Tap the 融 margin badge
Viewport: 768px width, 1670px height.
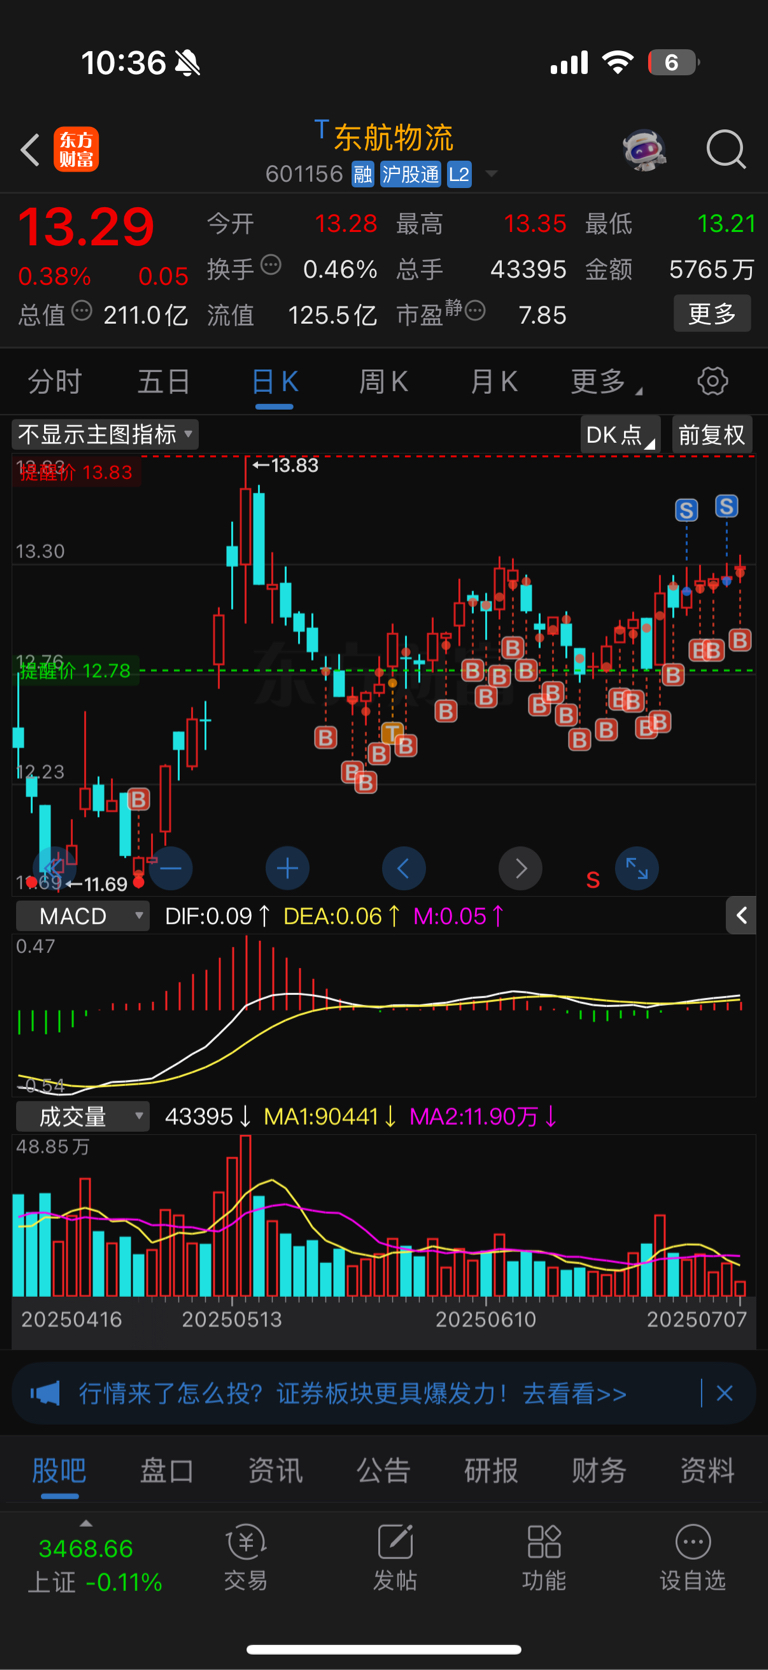point(362,174)
